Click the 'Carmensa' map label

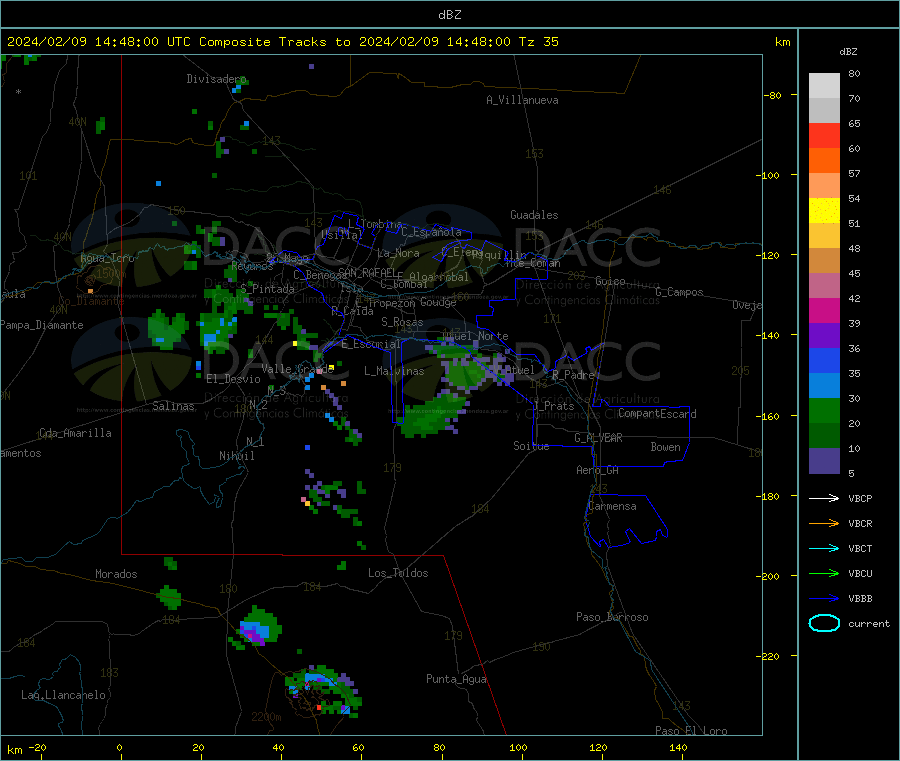(x=612, y=506)
